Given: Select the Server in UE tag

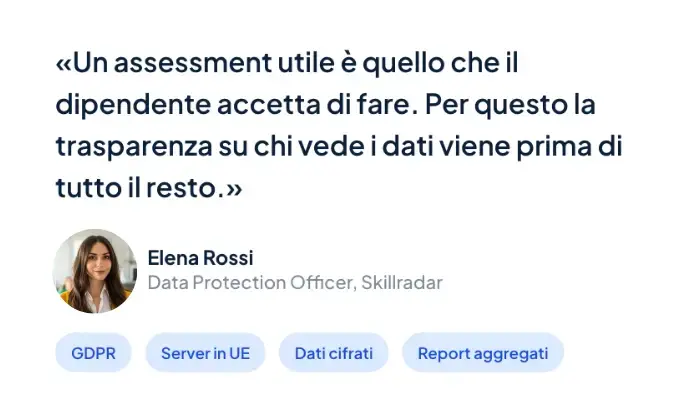Looking at the screenshot, I should point(205,353).
